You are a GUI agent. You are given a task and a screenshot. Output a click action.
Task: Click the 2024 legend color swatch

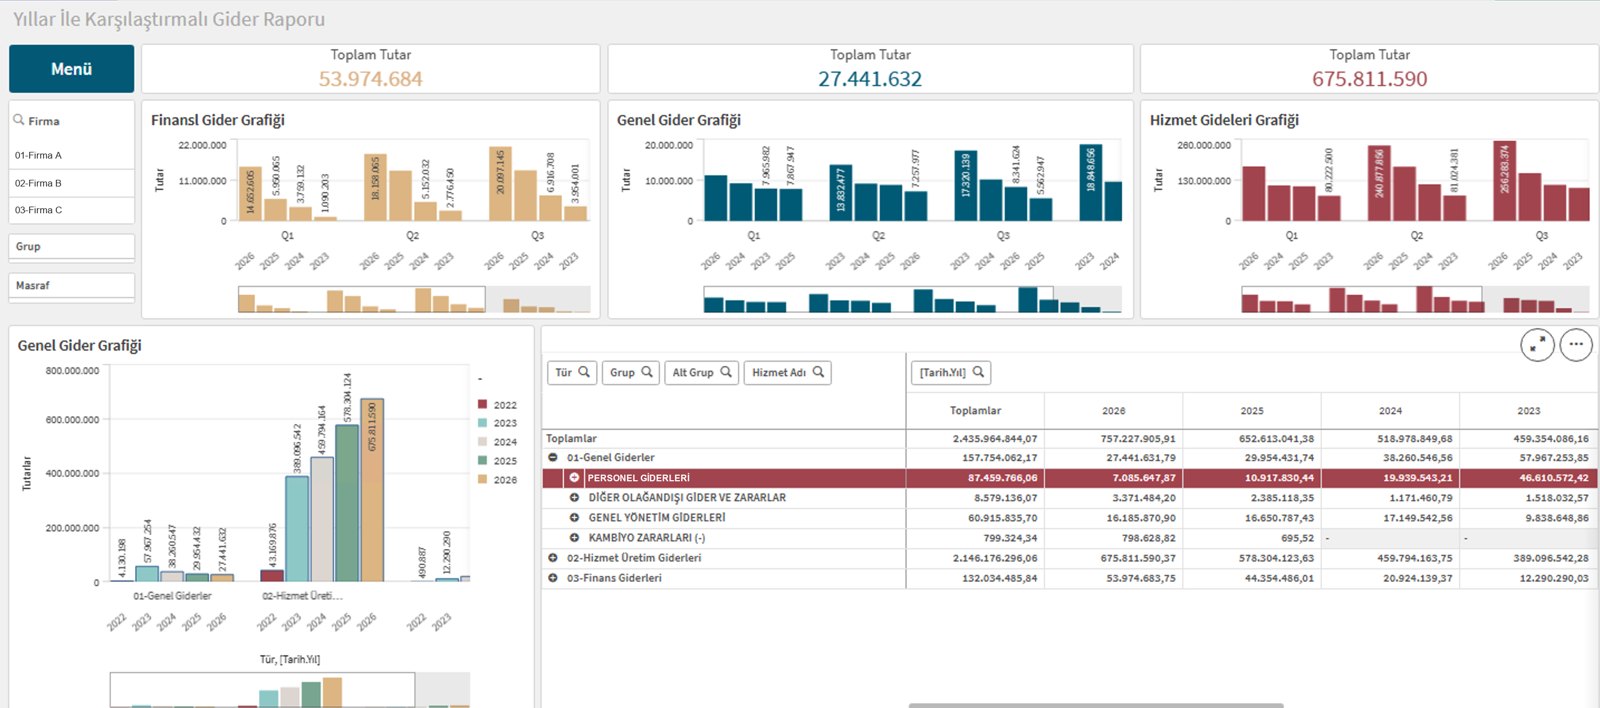pyautogui.click(x=483, y=441)
